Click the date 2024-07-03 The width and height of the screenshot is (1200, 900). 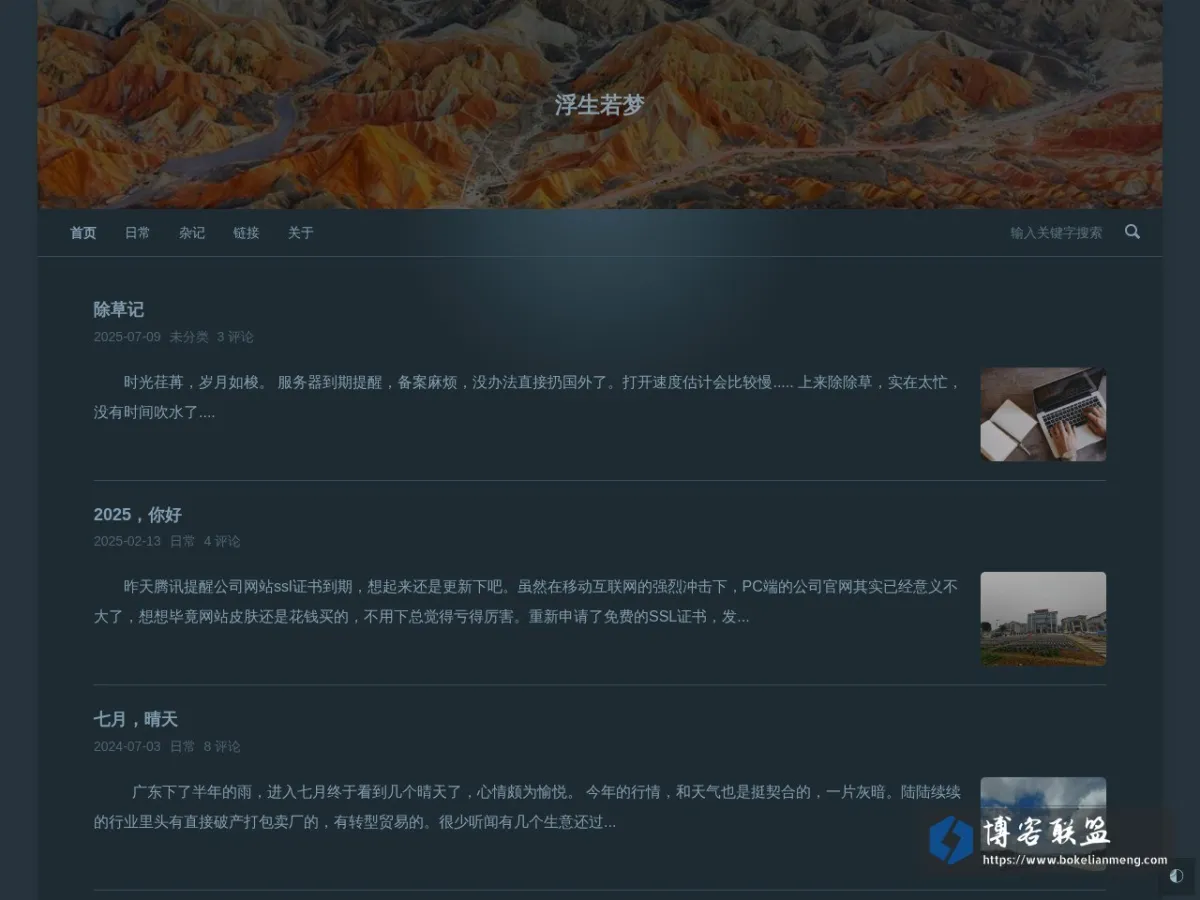(x=127, y=747)
